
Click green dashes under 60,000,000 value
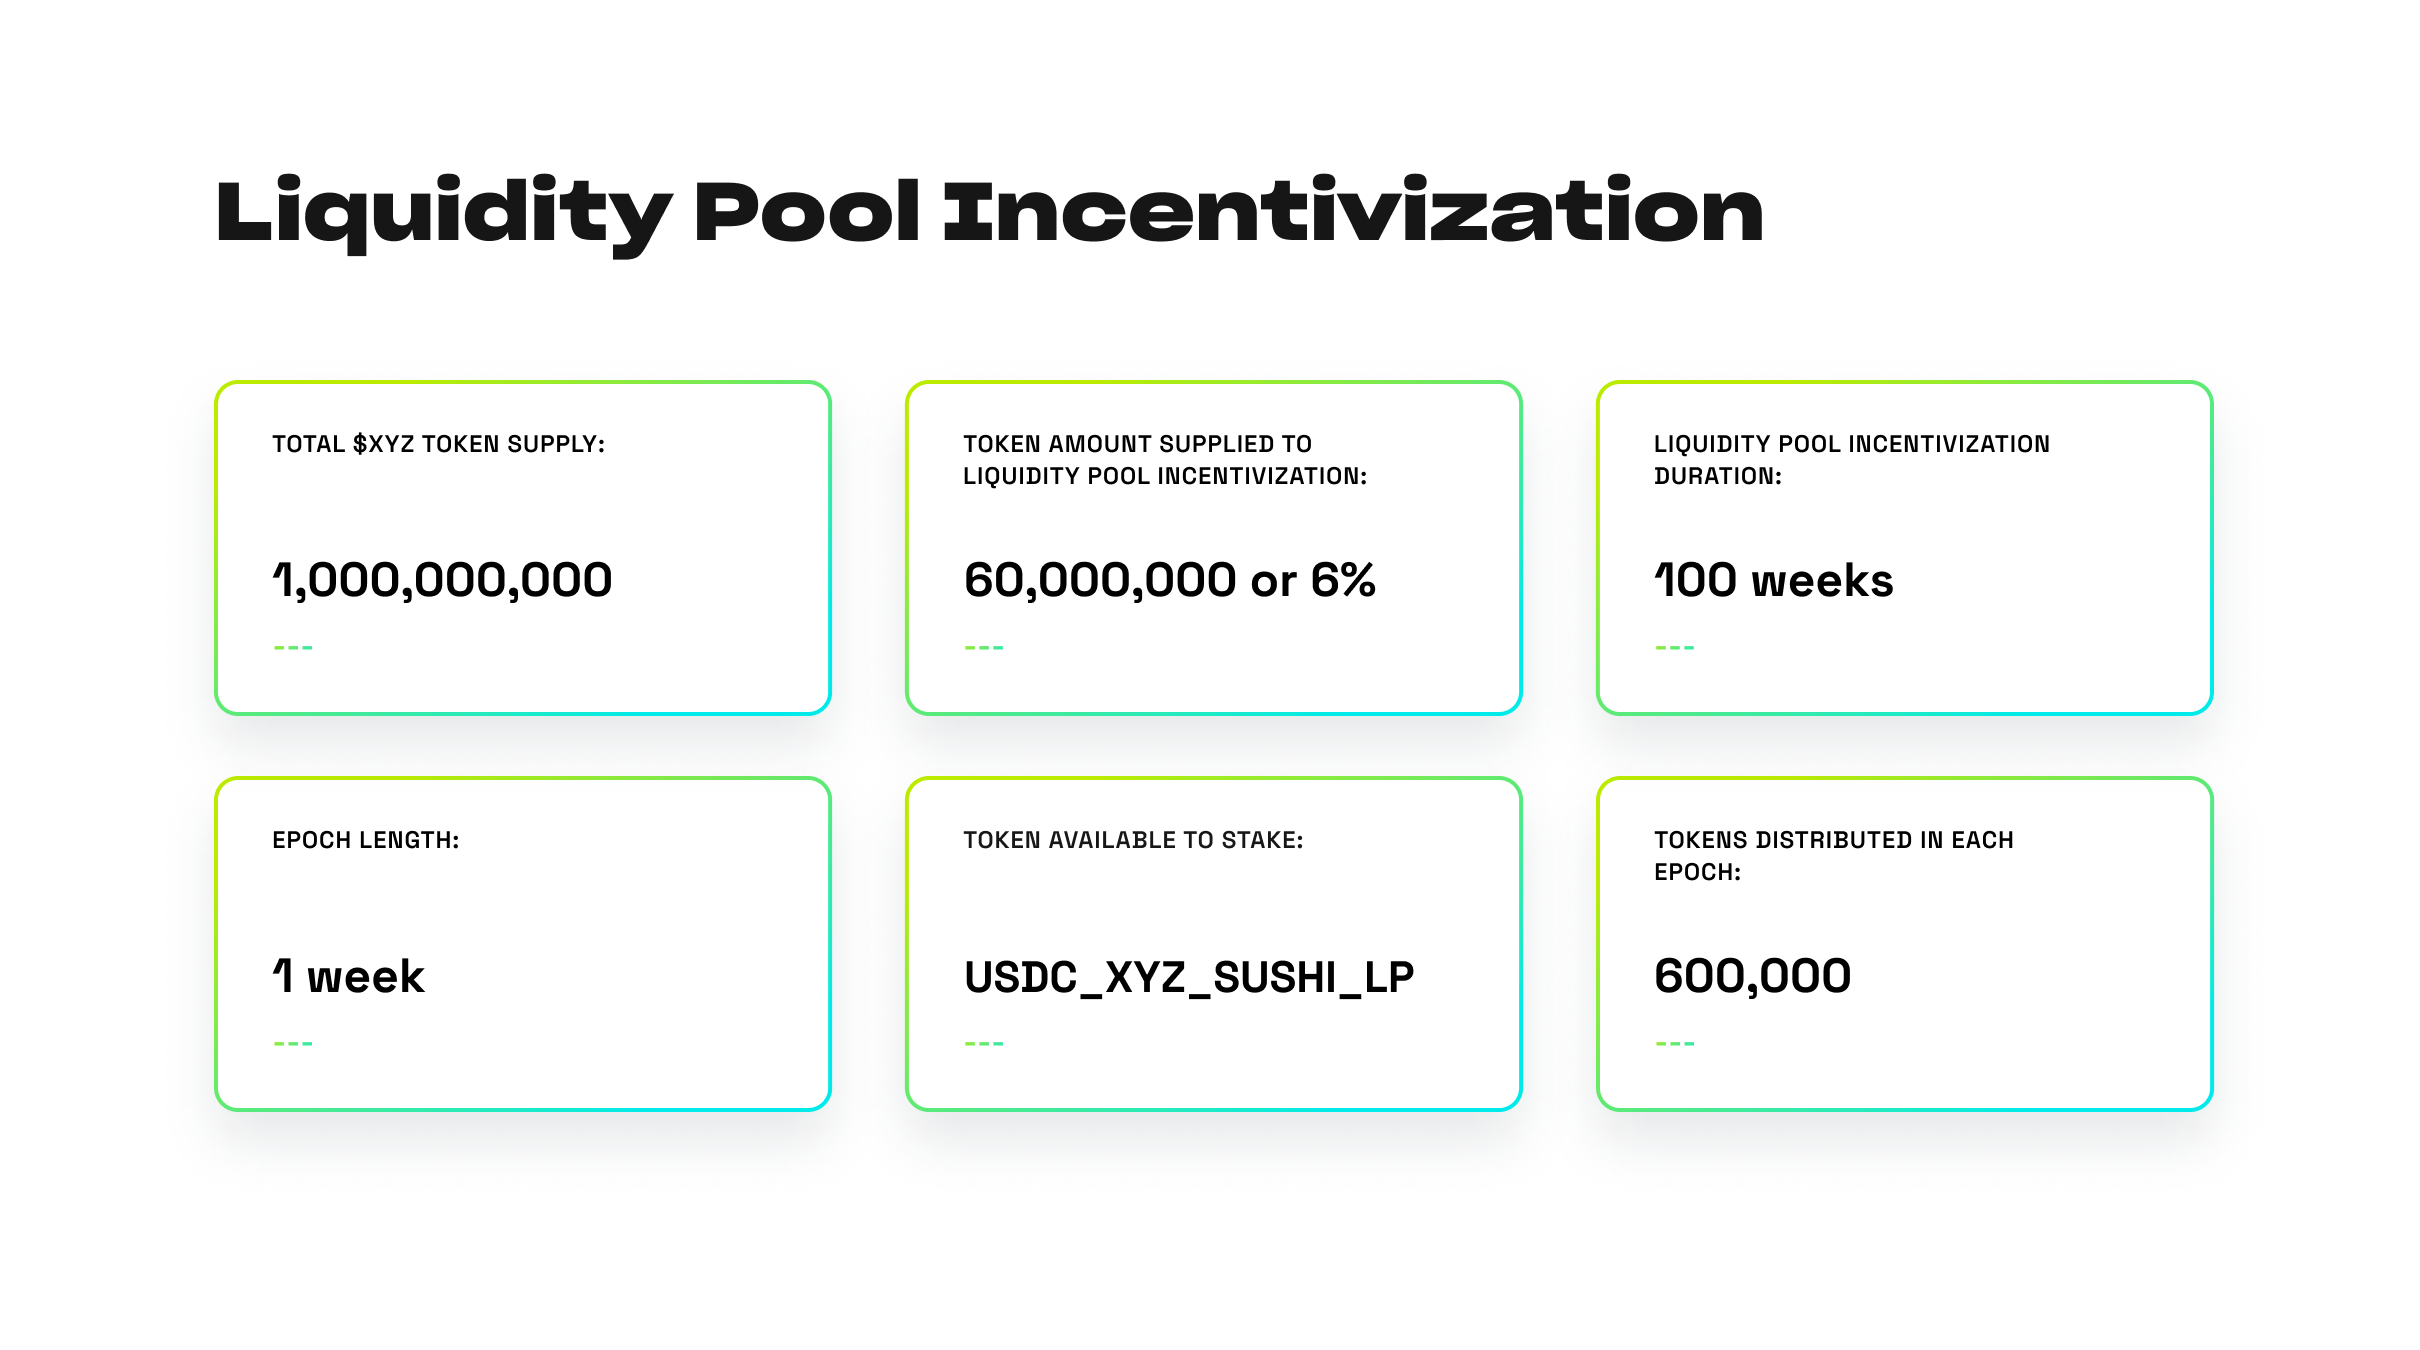[984, 648]
